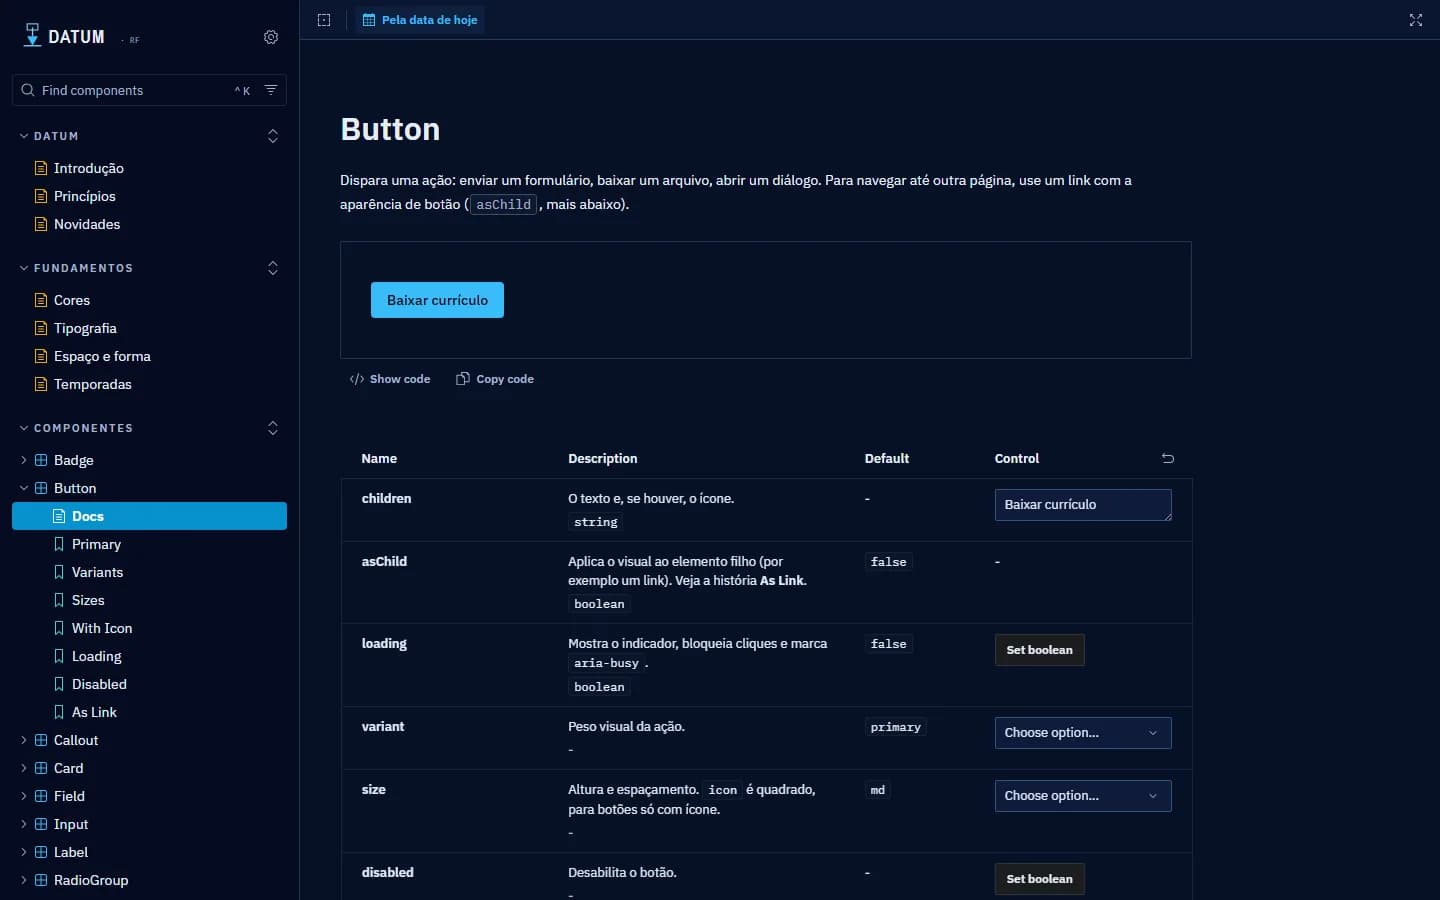Collapse the COMPONENTES sidebar section
This screenshot has width=1440, height=900.
point(76,428)
